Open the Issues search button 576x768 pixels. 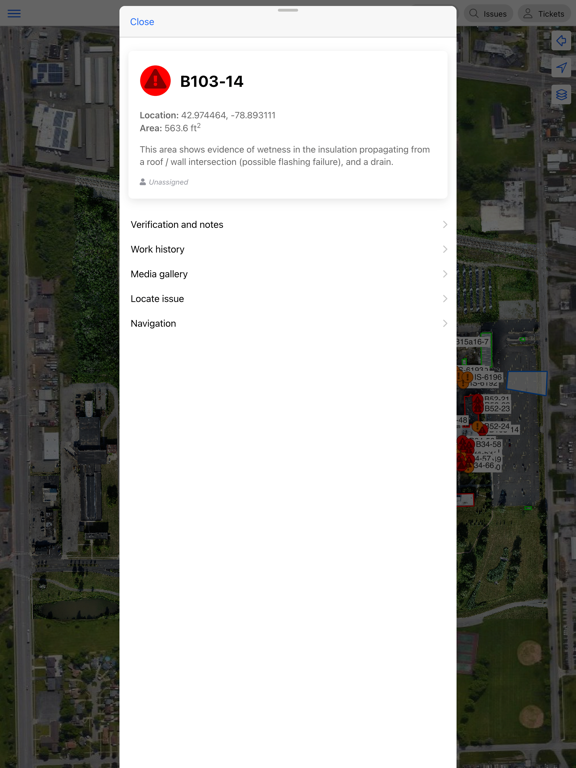click(488, 14)
